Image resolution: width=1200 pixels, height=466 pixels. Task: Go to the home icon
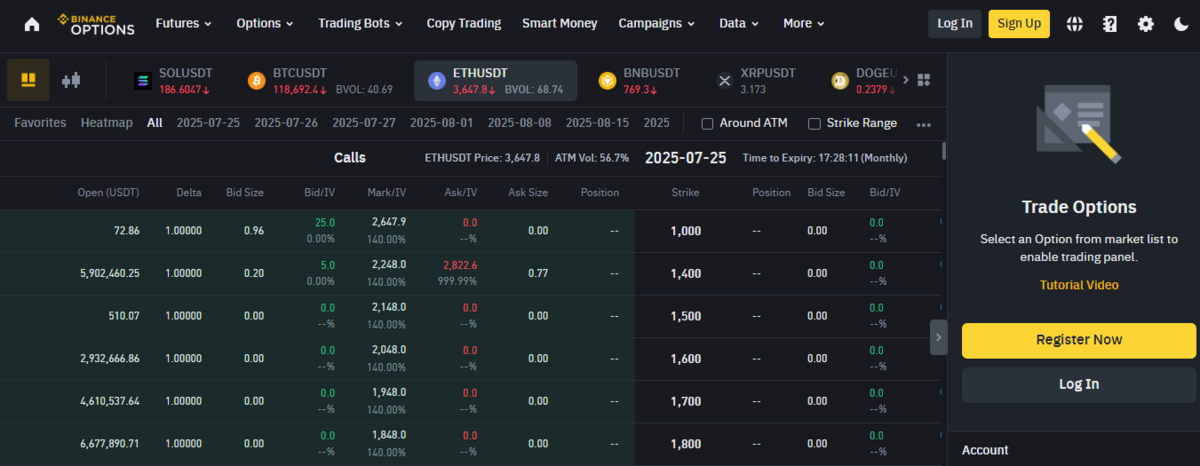point(32,24)
